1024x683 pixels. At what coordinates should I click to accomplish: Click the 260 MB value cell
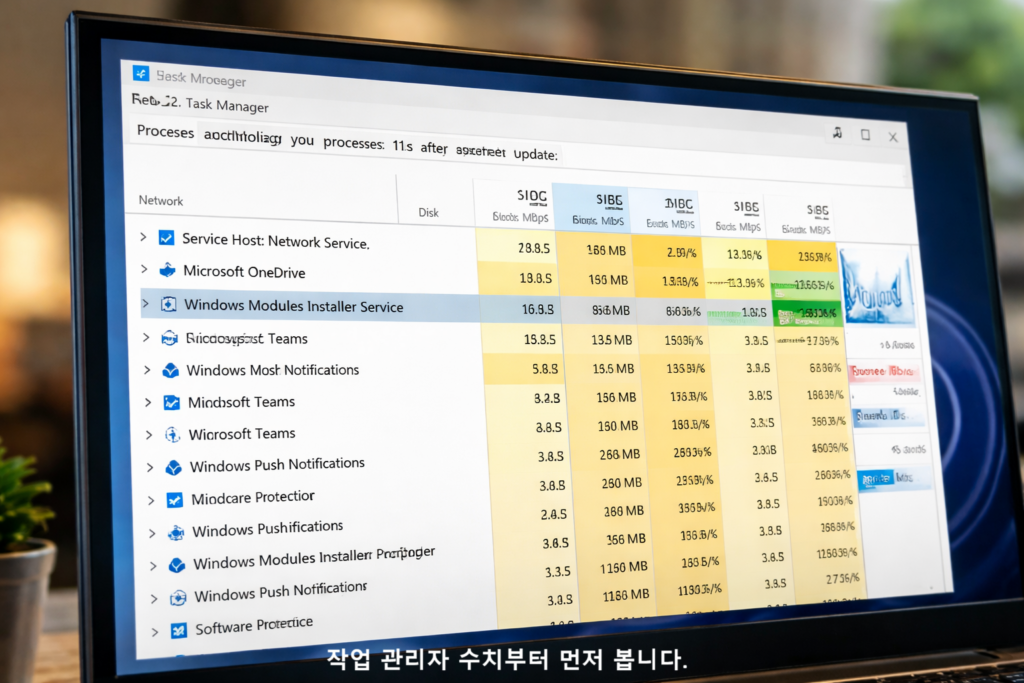622,483
